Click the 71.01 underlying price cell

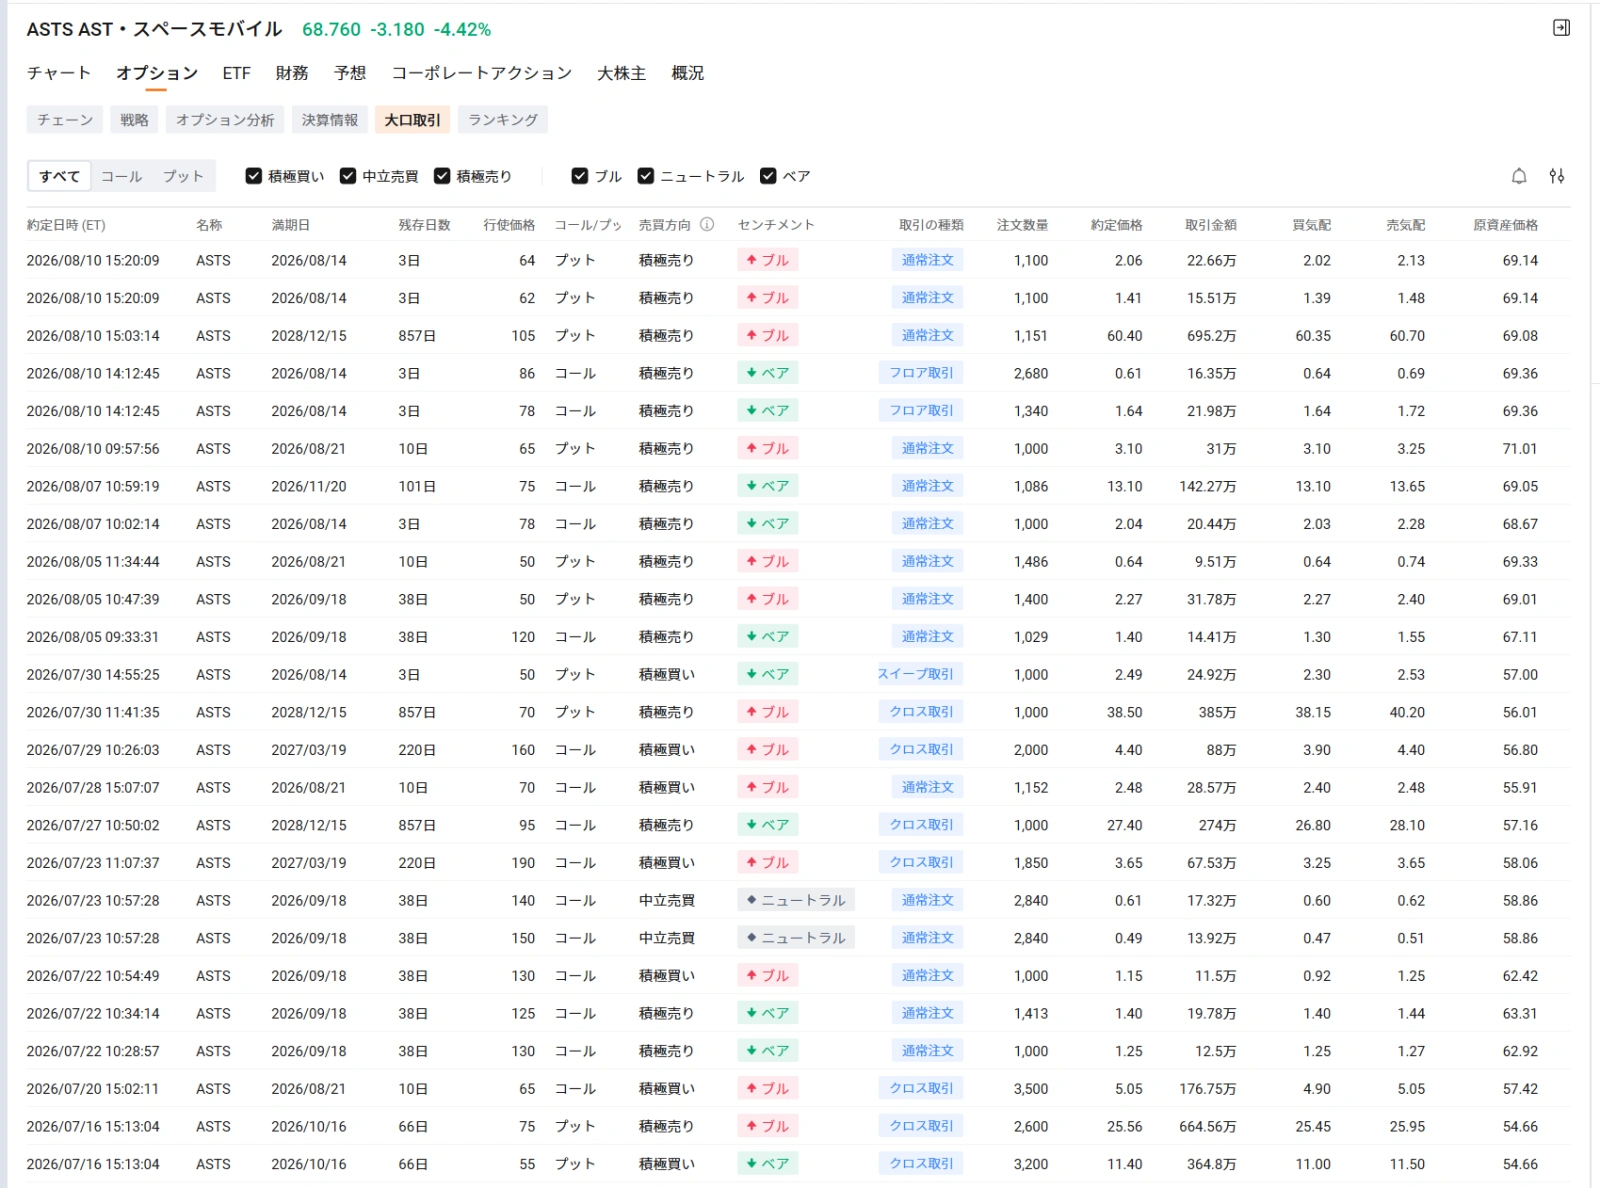click(x=1520, y=449)
